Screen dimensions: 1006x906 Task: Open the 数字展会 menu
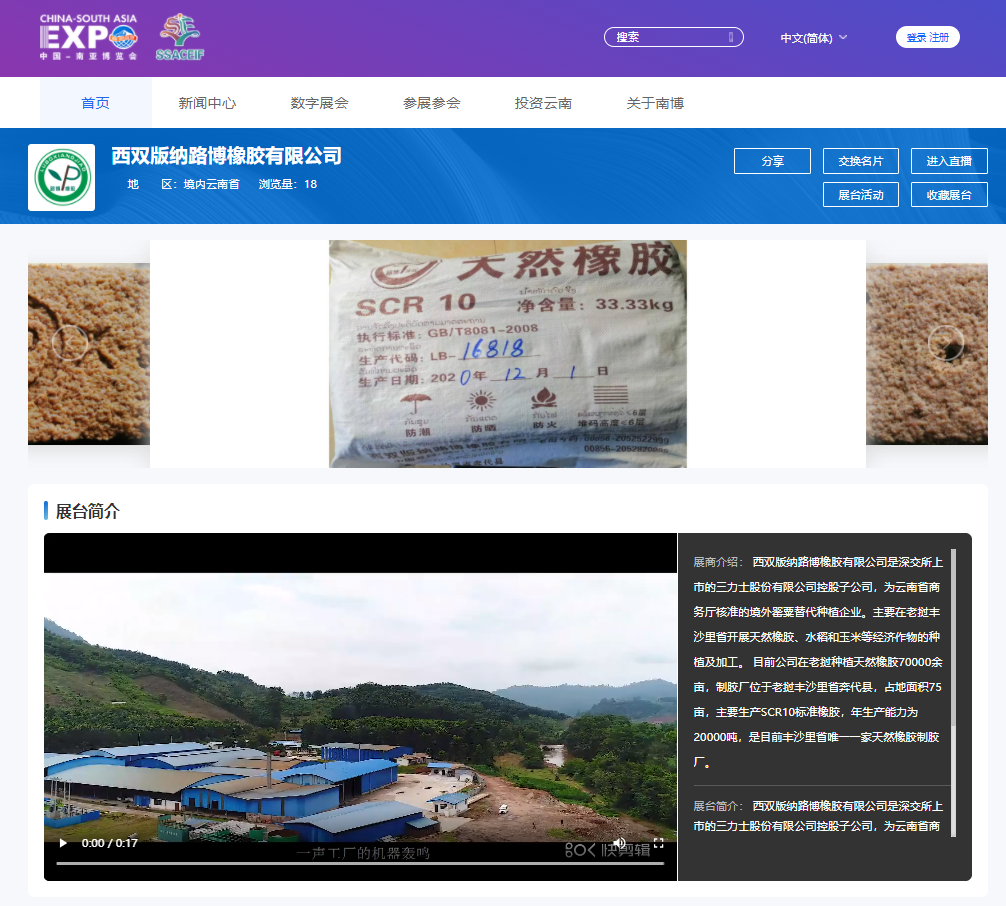pos(320,103)
